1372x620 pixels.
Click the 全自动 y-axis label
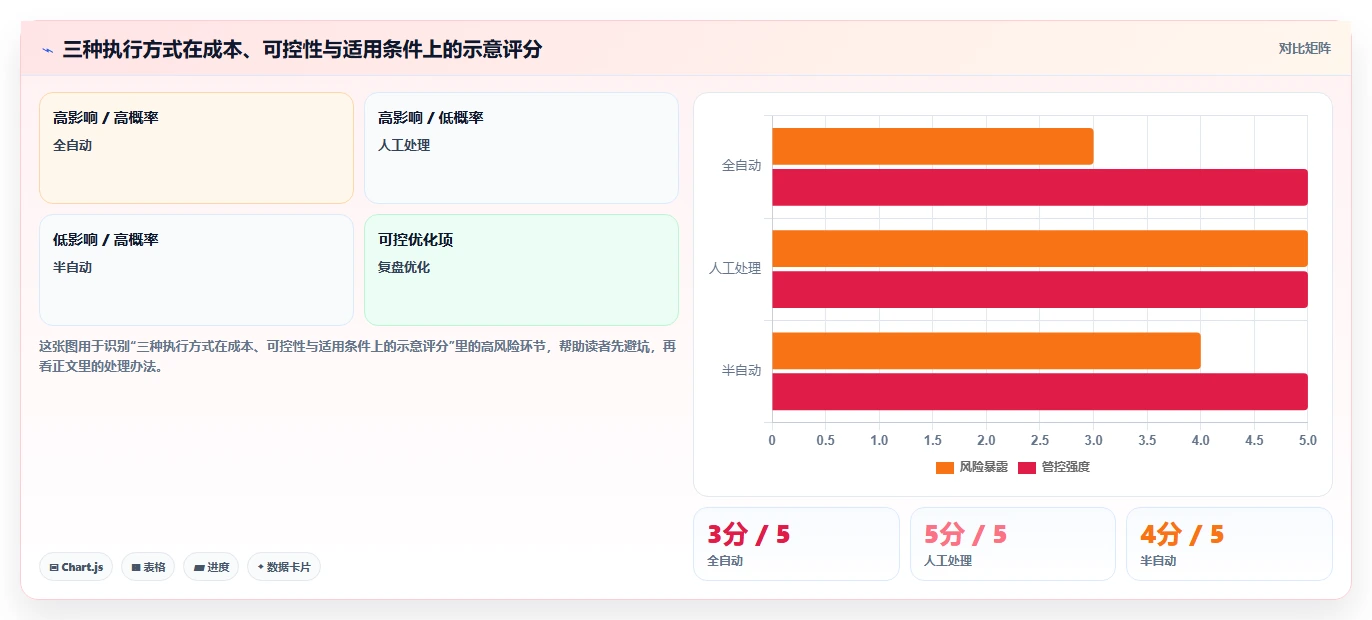tap(741, 166)
